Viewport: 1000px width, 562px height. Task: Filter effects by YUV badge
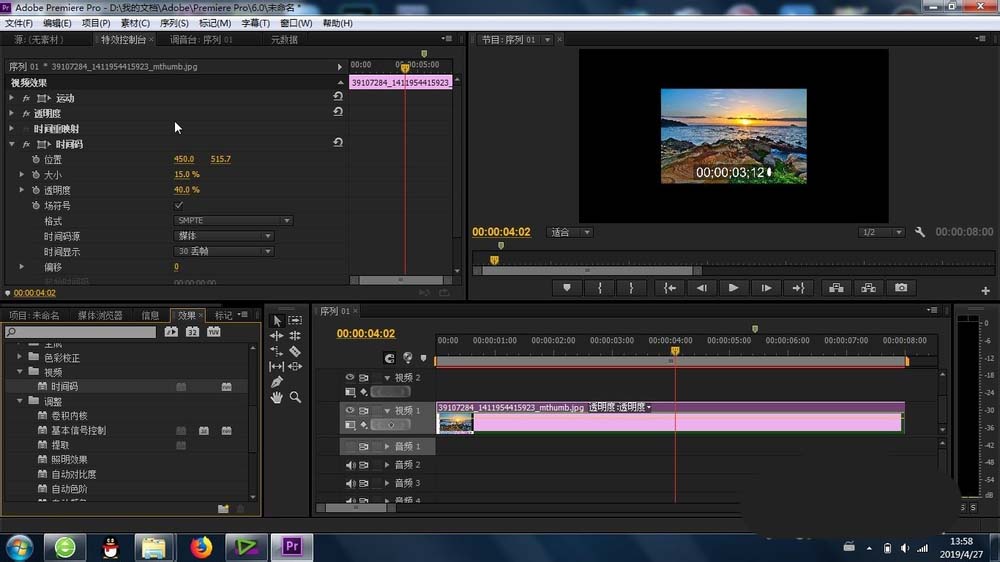pyautogui.click(x=214, y=332)
